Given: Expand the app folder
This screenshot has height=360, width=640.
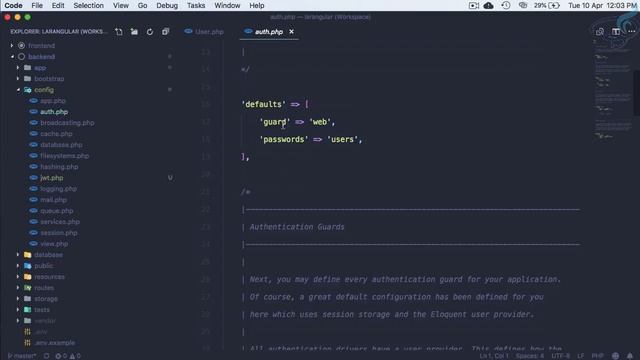Looking at the screenshot, I should coord(40,68).
